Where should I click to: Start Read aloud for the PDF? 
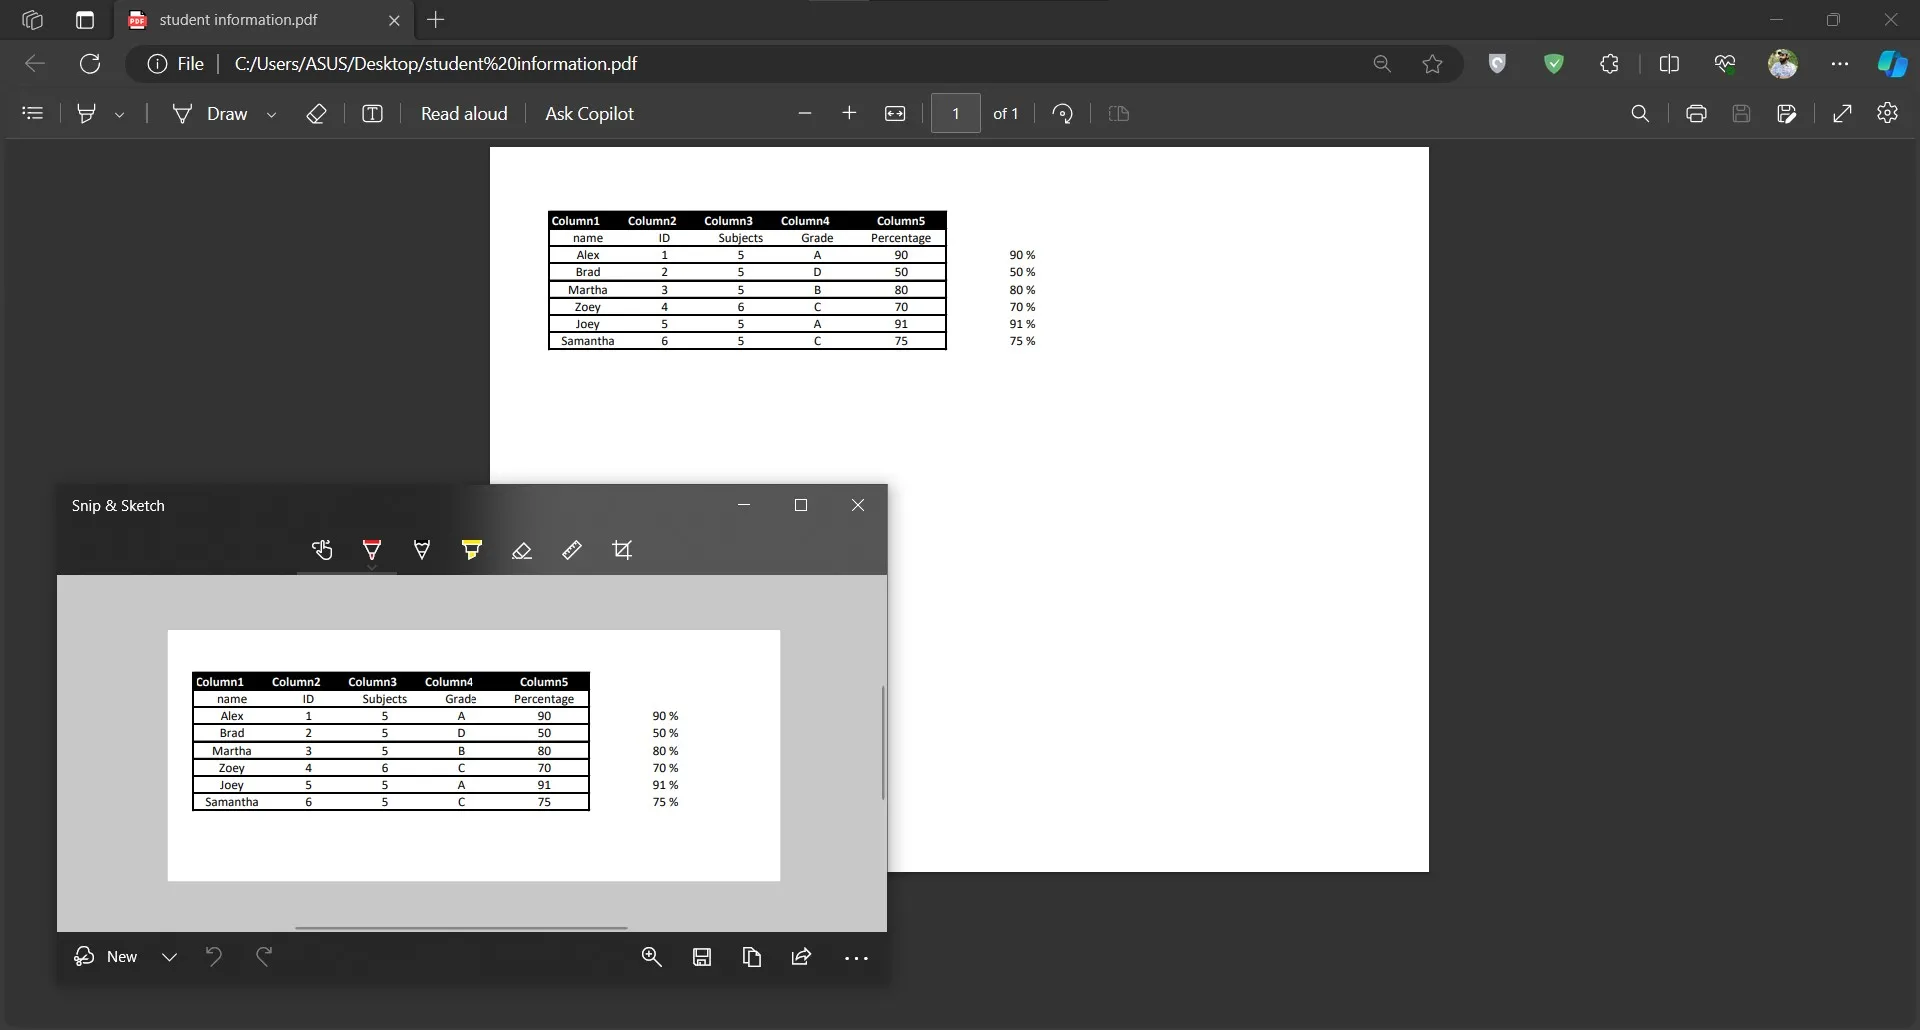(x=464, y=114)
